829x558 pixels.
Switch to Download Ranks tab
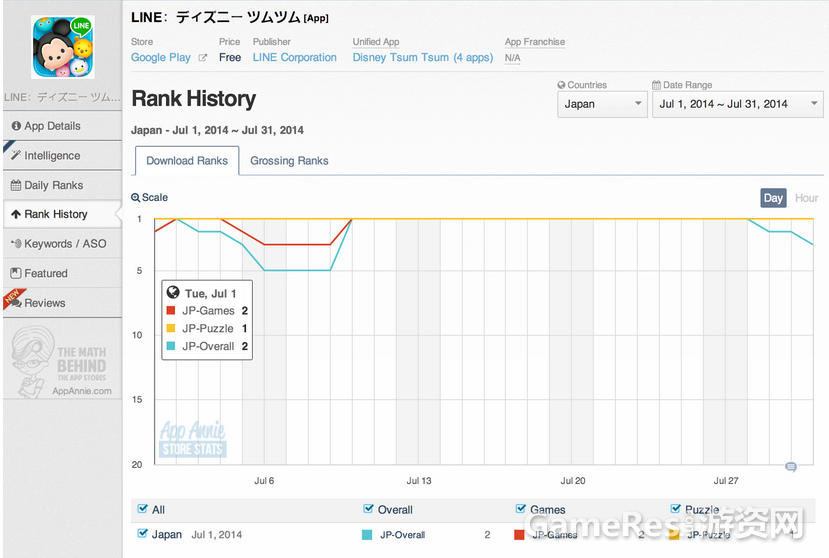(187, 161)
